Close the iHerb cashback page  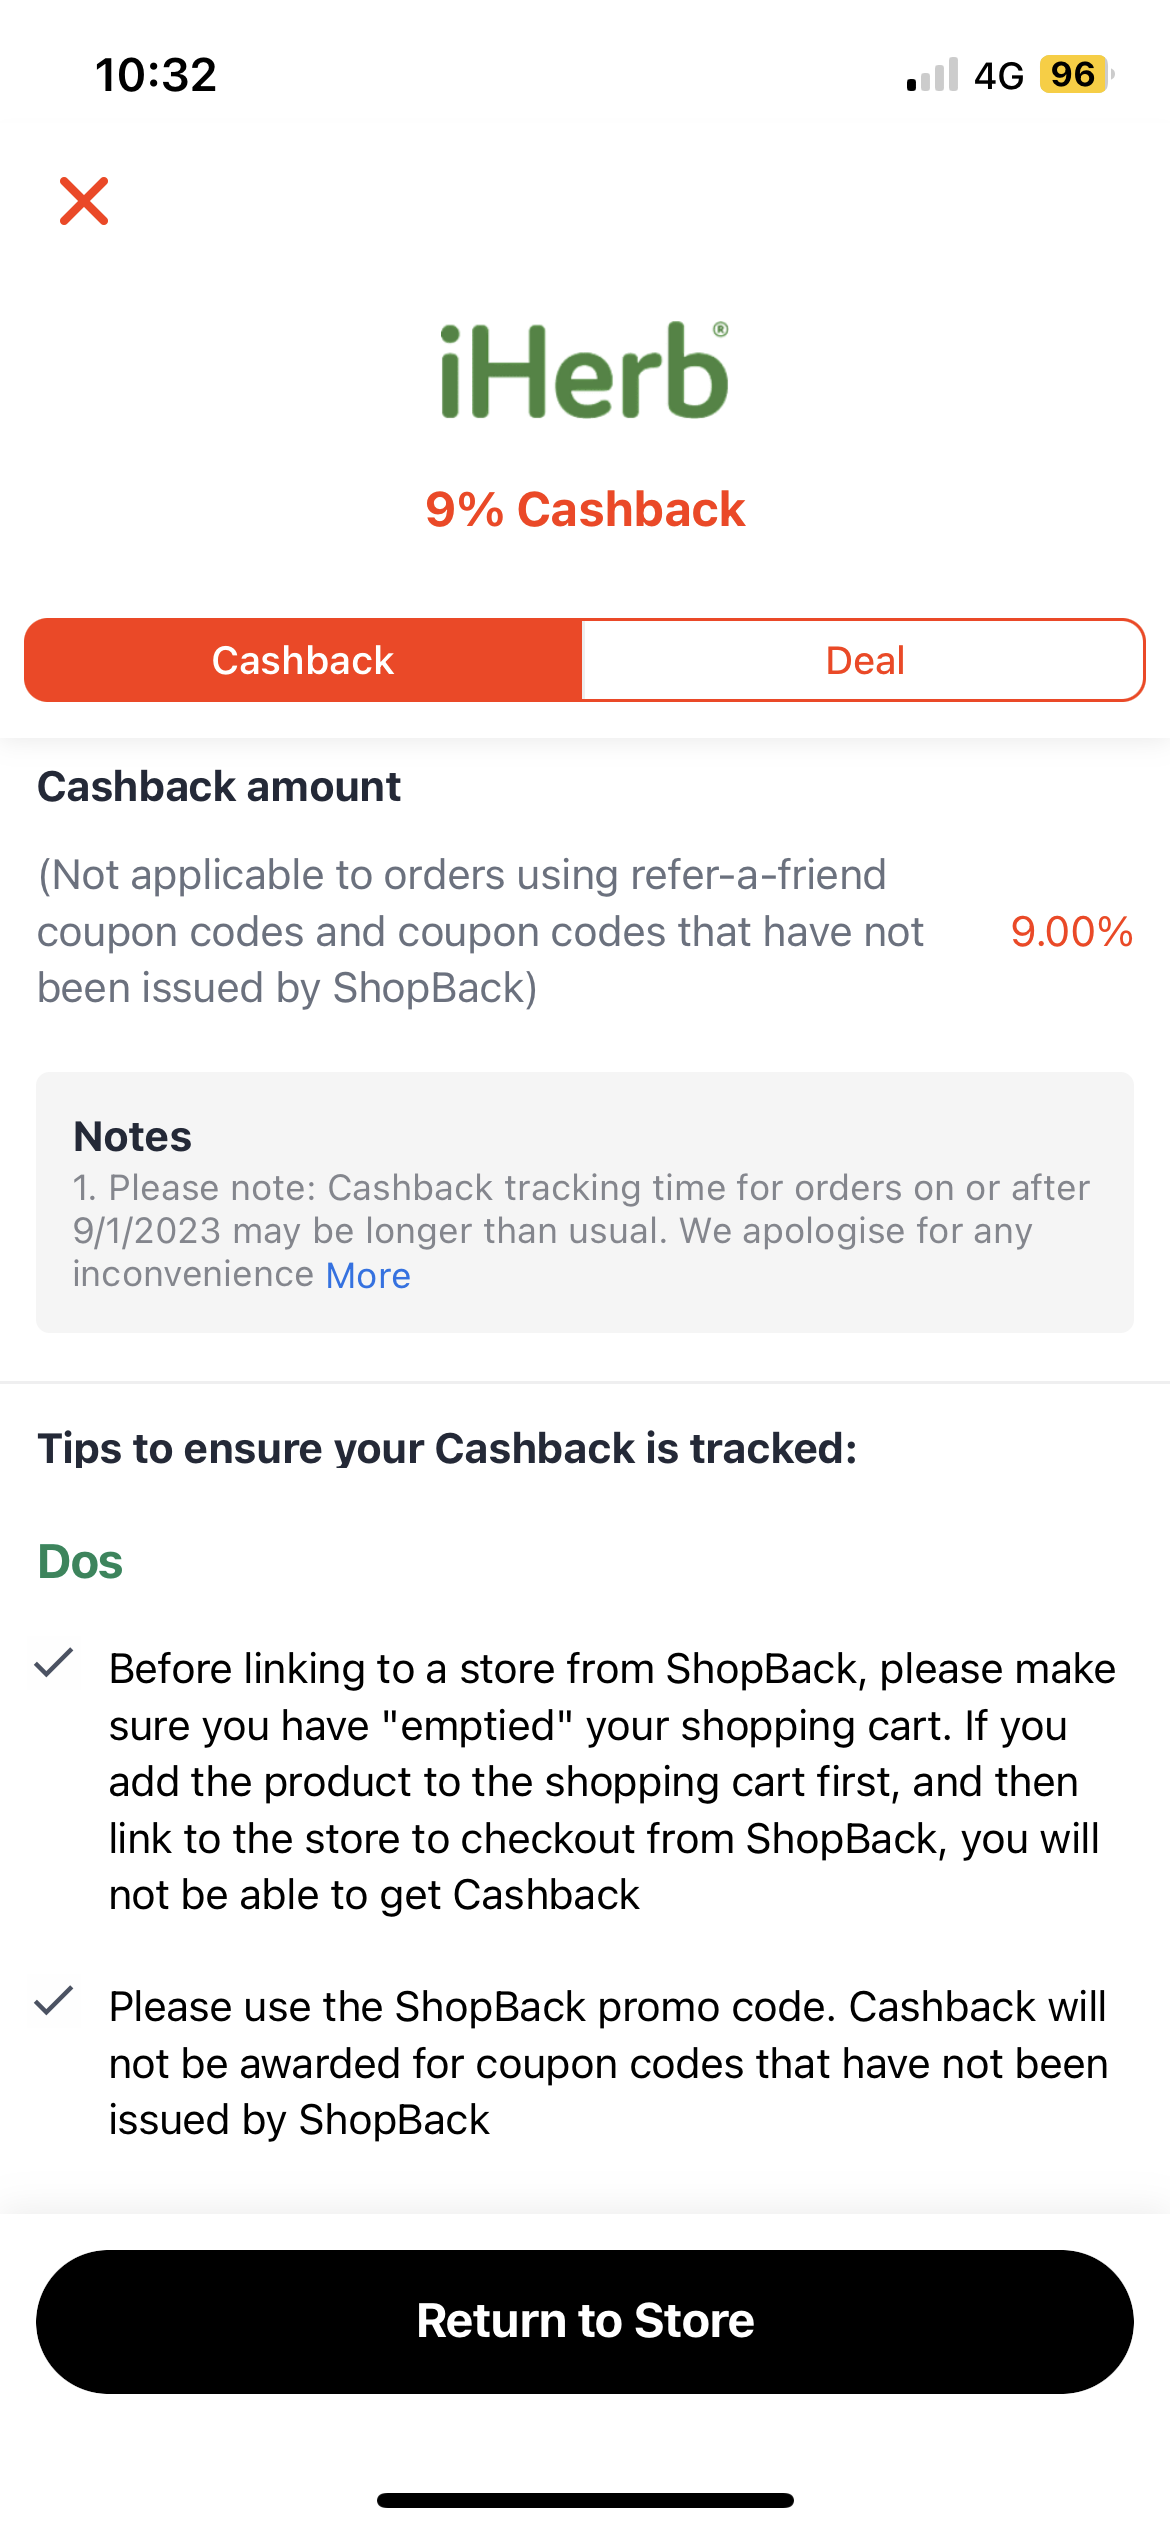pos(84,201)
